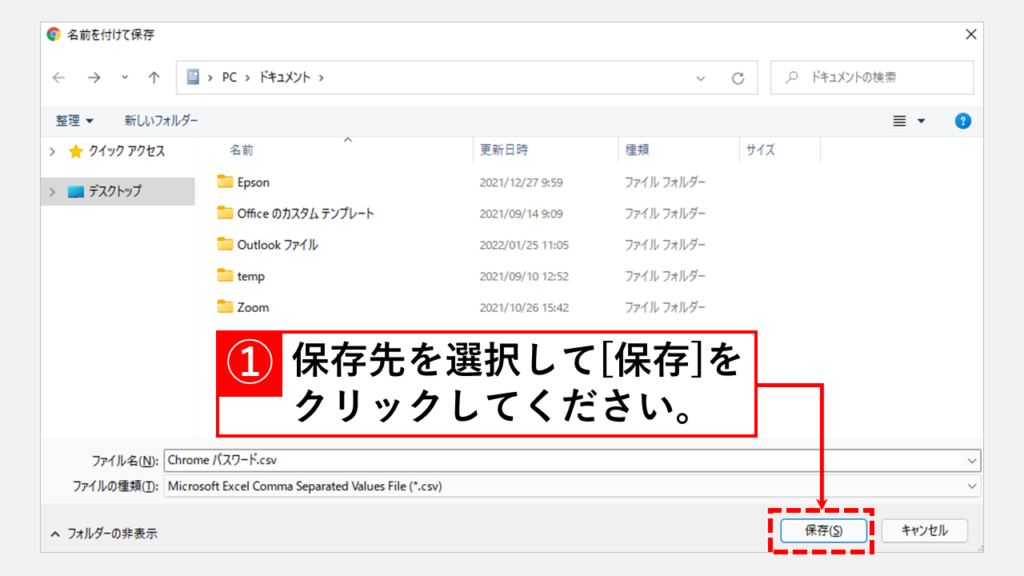
Task: Click 新しいフォルダー in the toolbar
Action: pyautogui.click(x=161, y=121)
